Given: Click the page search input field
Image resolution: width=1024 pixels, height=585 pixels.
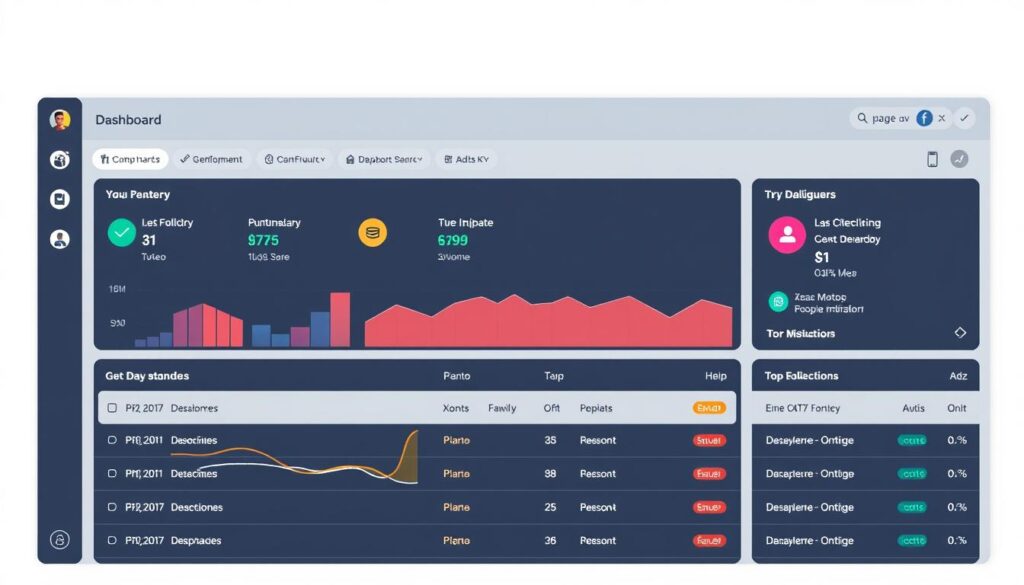Looking at the screenshot, I should point(888,118).
